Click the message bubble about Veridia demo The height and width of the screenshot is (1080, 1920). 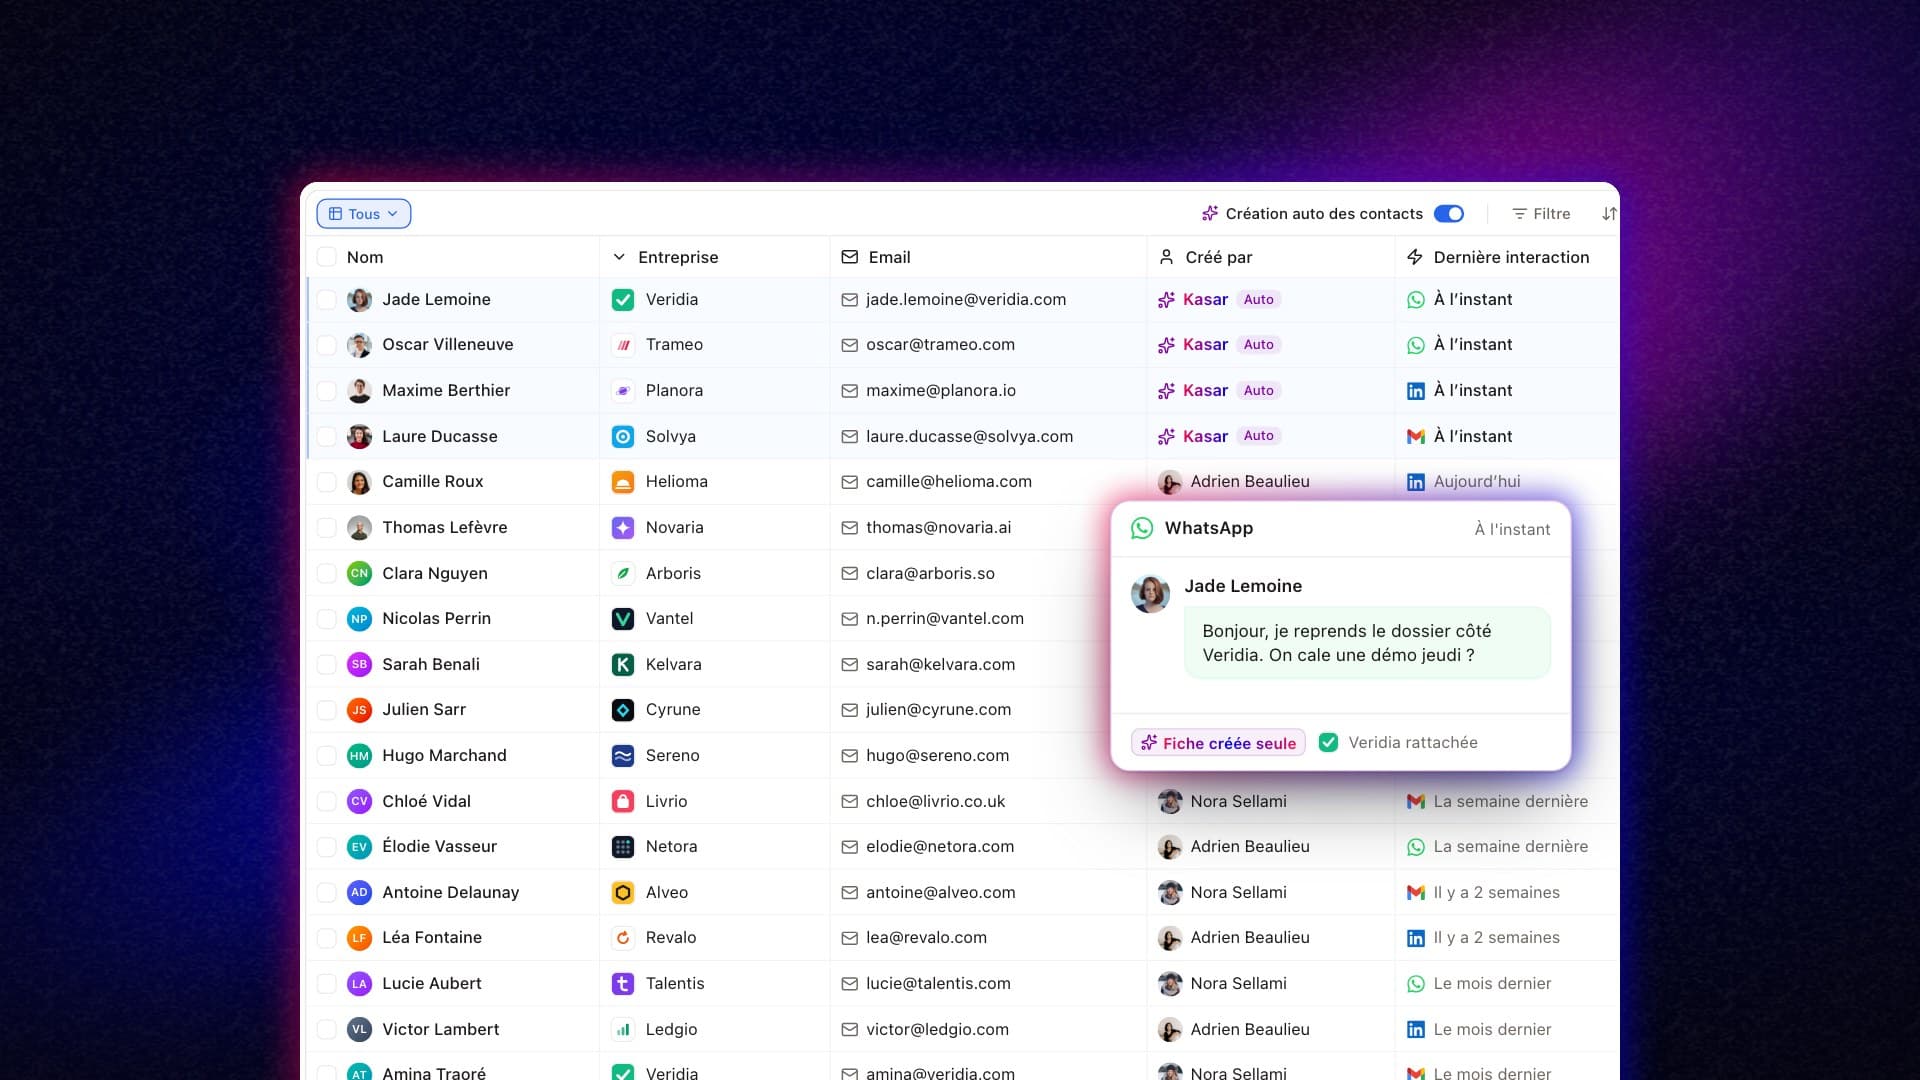tap(1367, 643)
